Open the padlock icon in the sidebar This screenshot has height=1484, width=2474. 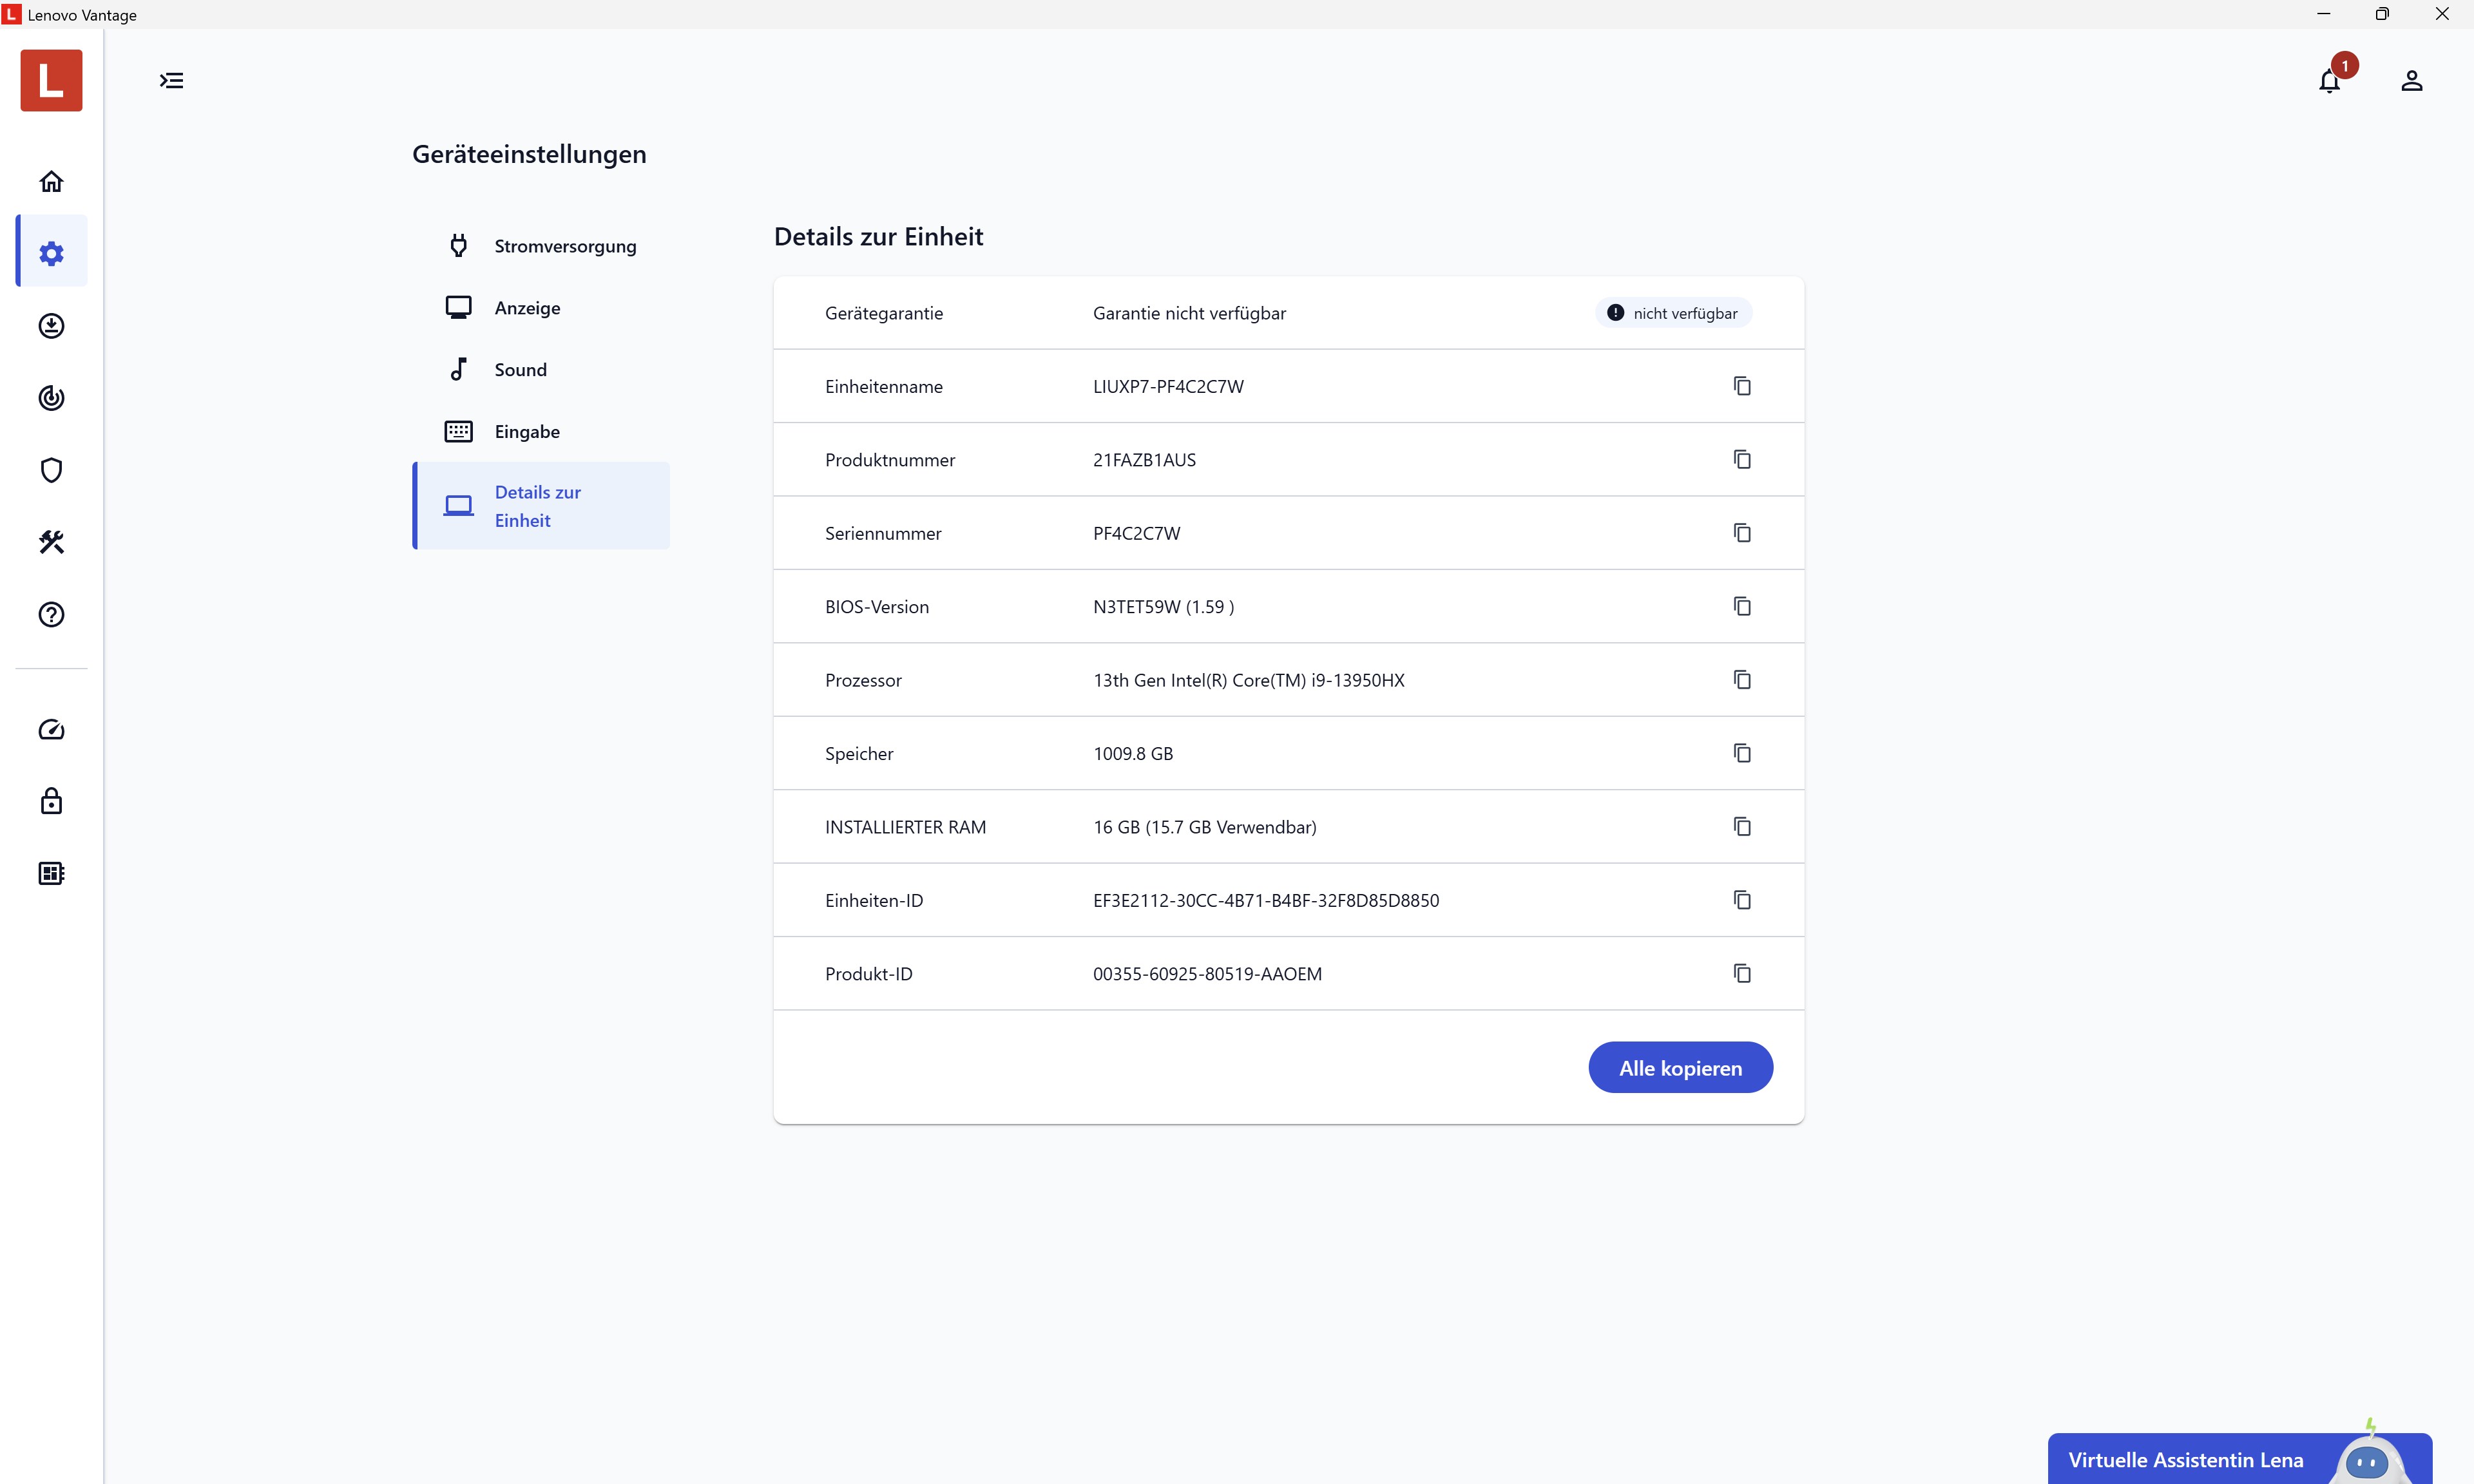[x=51, y=801]
